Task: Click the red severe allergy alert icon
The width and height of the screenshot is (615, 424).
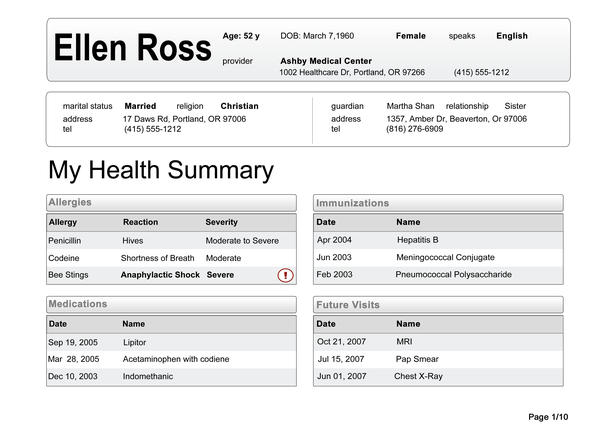Action: 285,275
